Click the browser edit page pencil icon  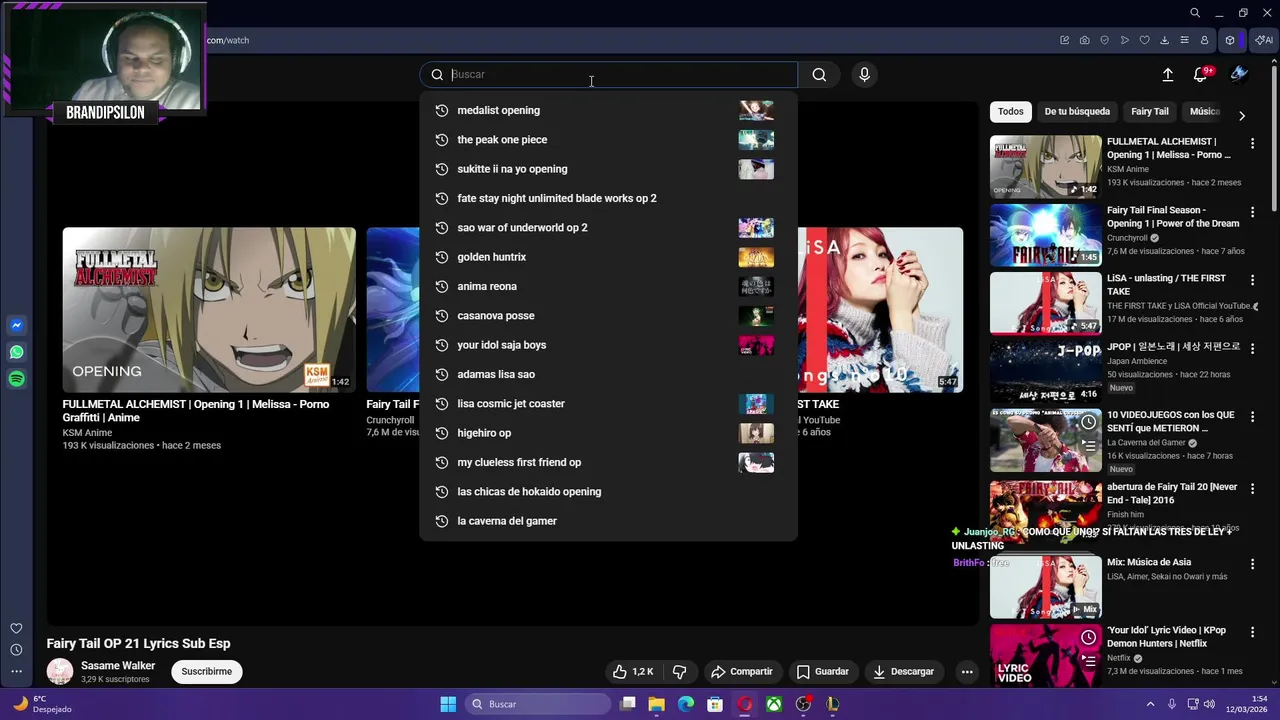1064,40
